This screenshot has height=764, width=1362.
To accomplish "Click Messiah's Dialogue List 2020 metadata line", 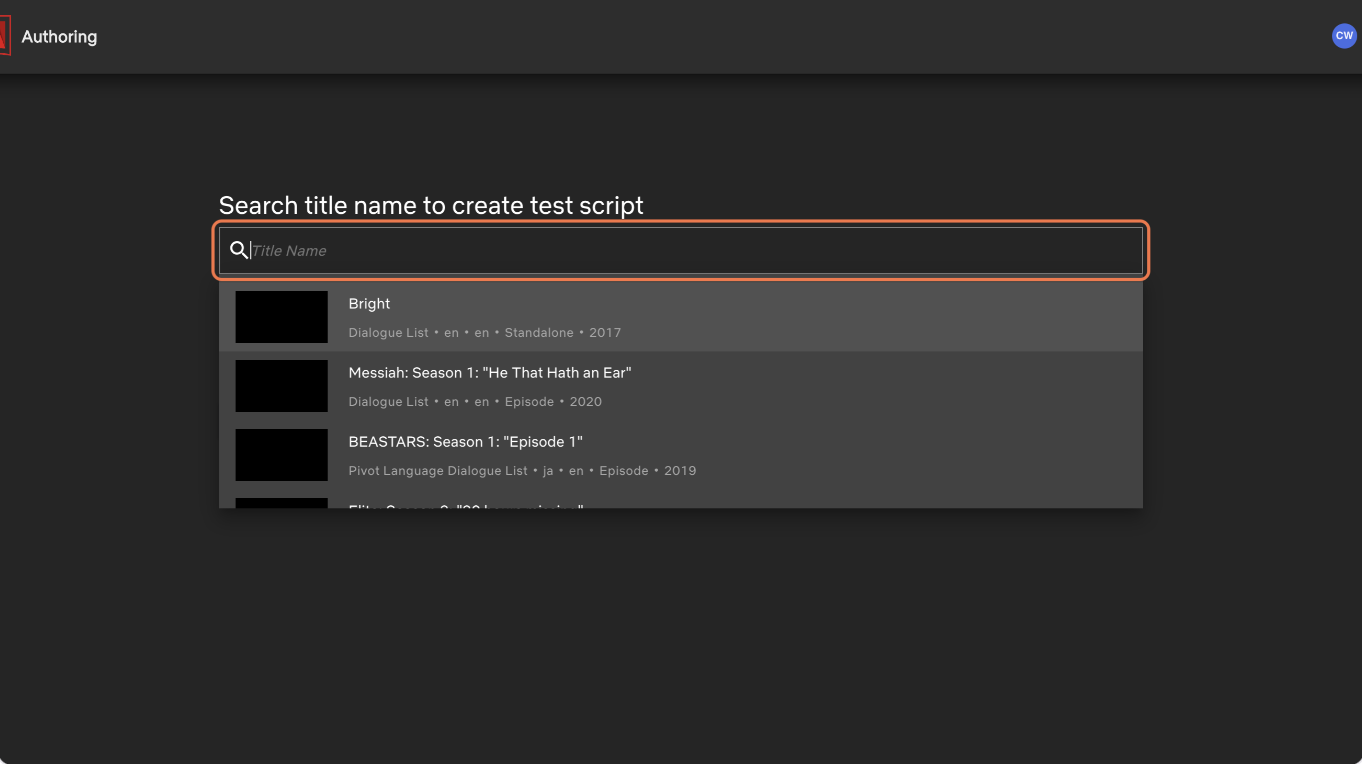I will coord(475,401).
